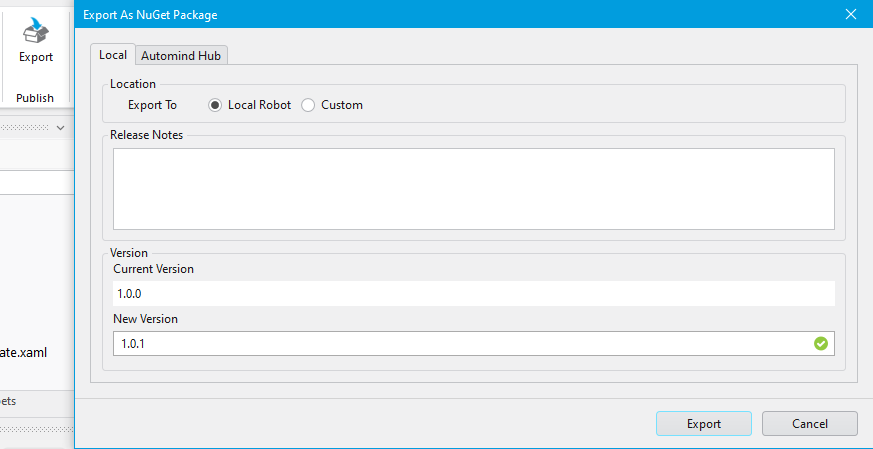873x449 pixels.
Task: Click the New Version input field
Action: 474,344
